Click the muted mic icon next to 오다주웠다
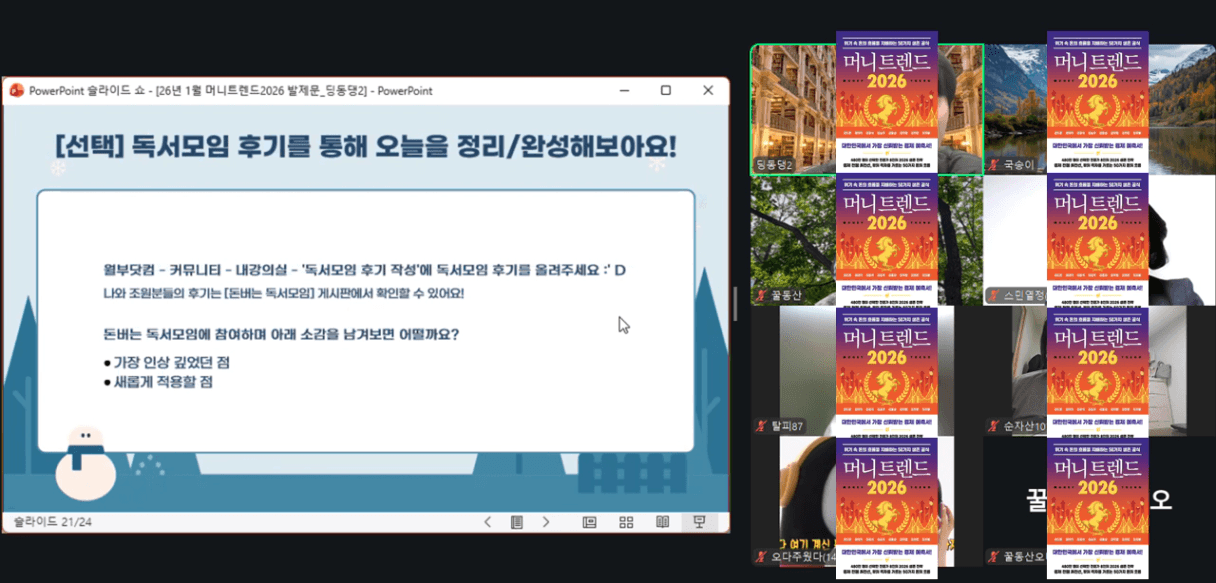The width and height of the screenshot is (1216, 583). [x=761, y=557]
